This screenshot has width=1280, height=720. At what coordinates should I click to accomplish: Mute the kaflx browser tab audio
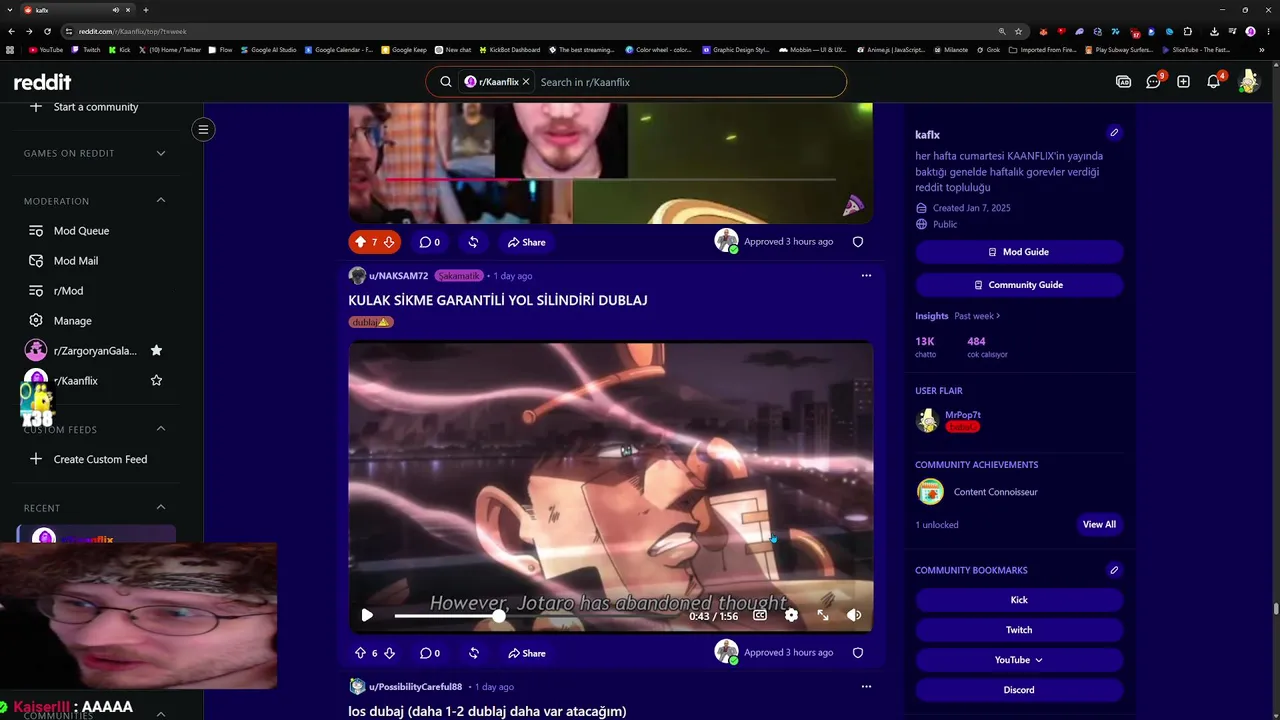pyautogui.click(x=116, y=10)
